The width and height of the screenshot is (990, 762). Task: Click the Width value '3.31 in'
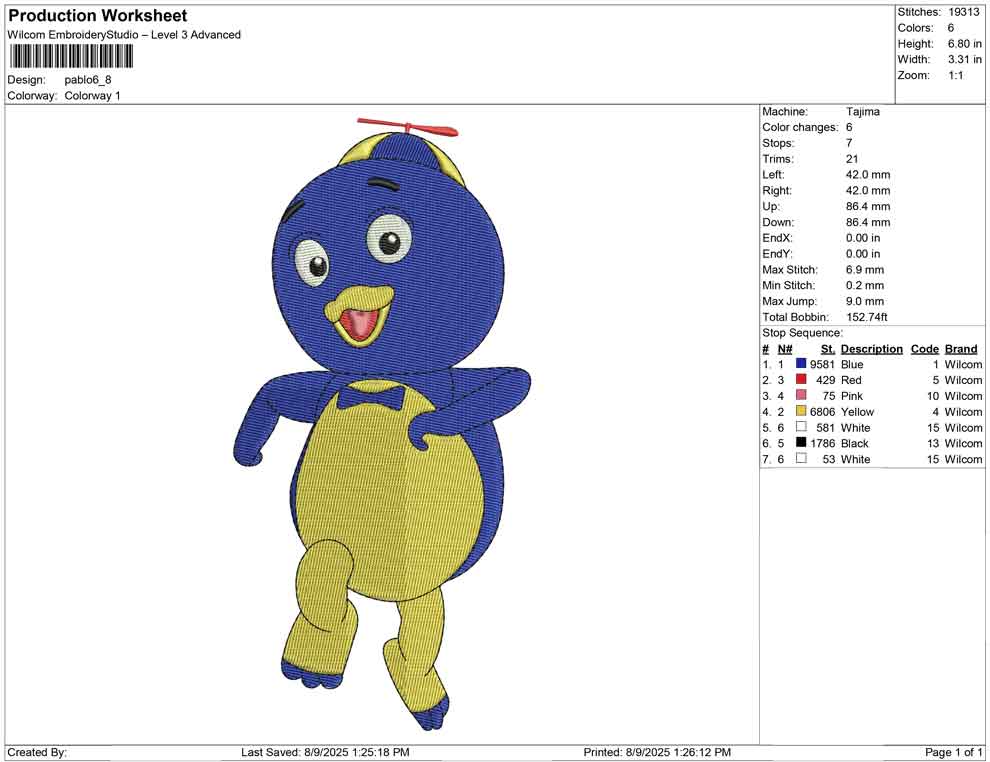(x=964, y=59)
